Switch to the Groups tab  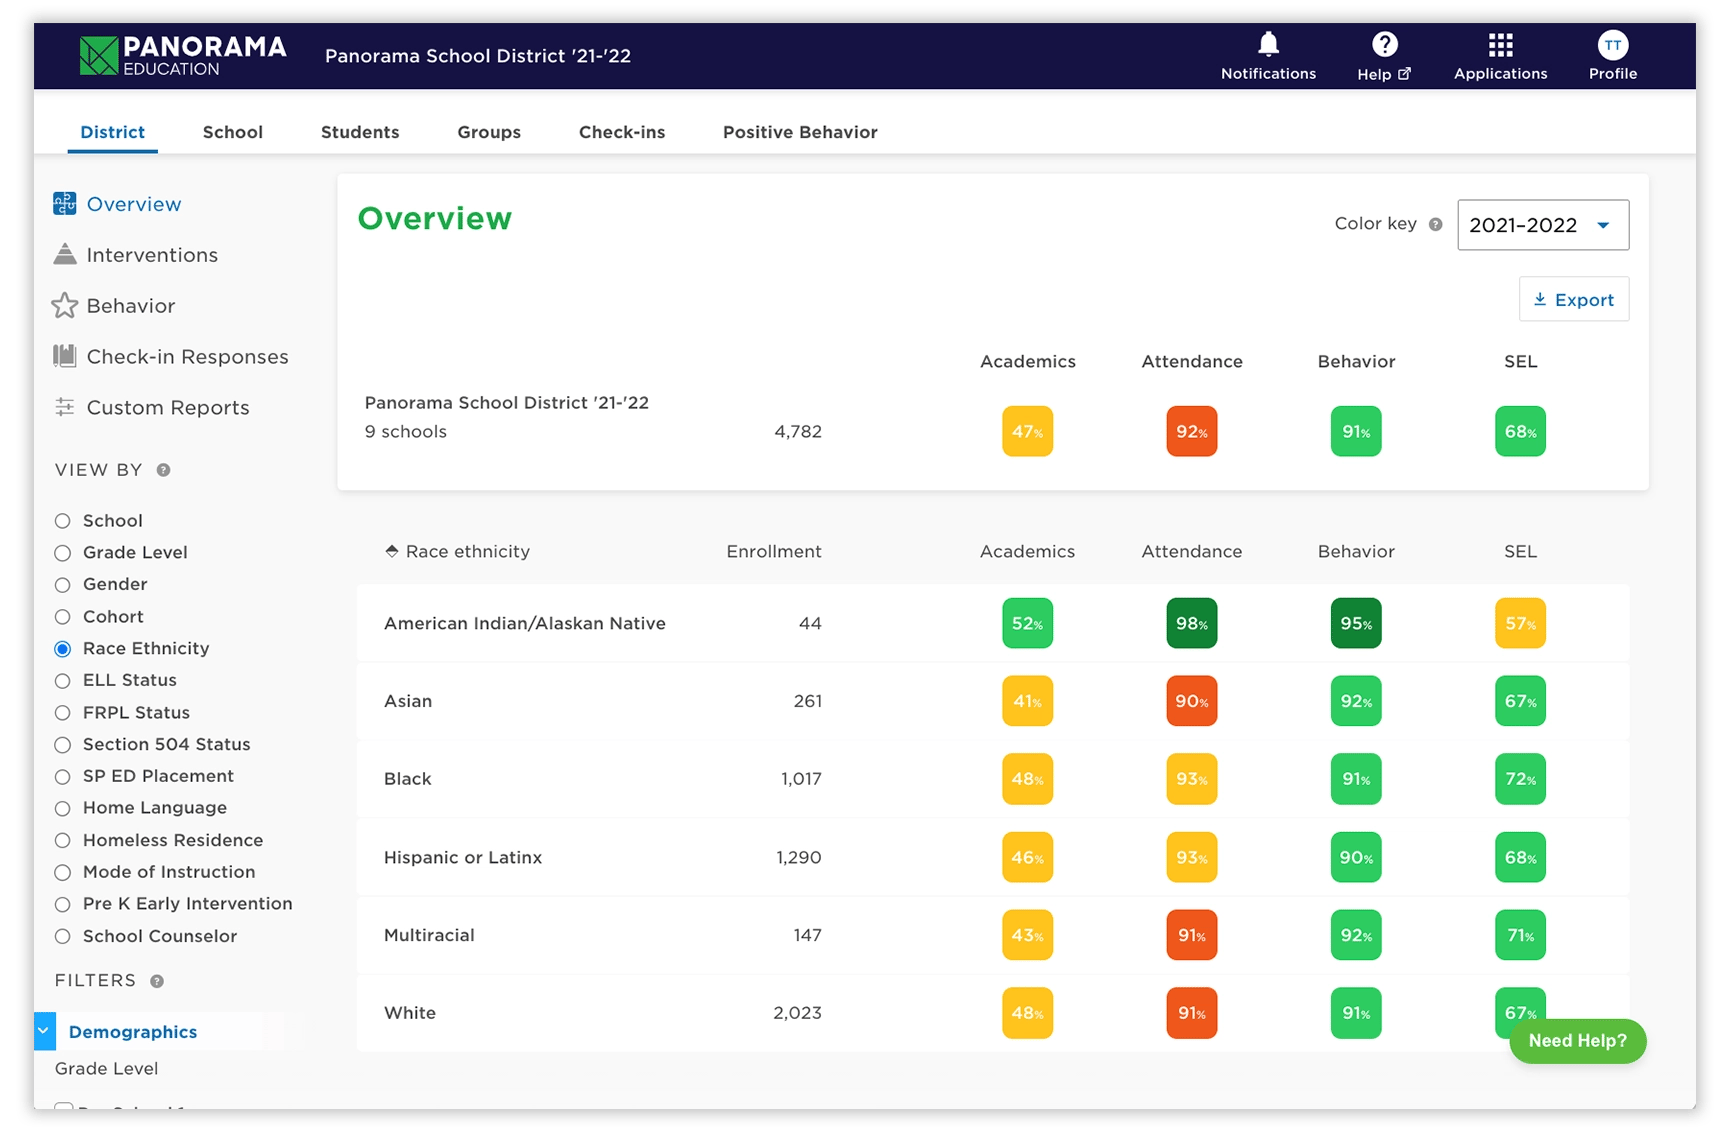489,132
